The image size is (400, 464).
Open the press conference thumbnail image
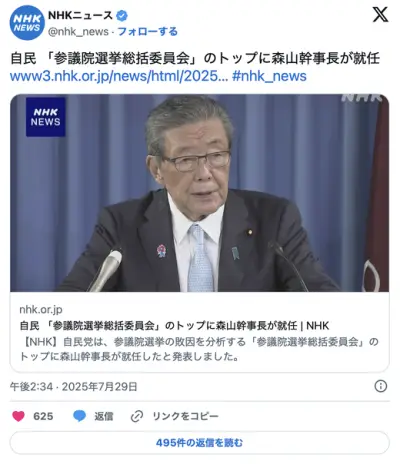199,193
